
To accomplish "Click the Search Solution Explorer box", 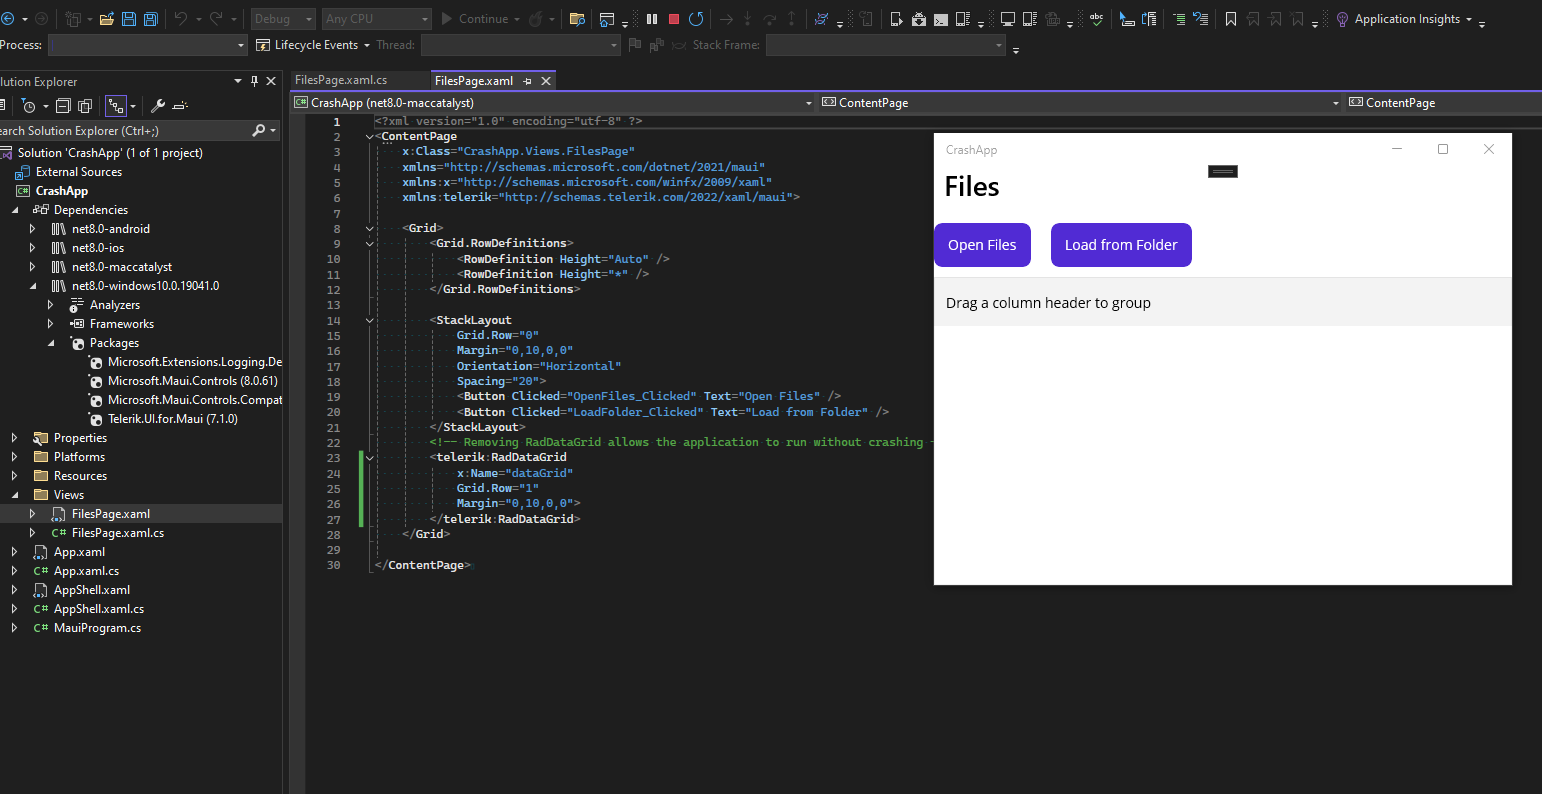I will pyautogui.click(x=120, y=131).
